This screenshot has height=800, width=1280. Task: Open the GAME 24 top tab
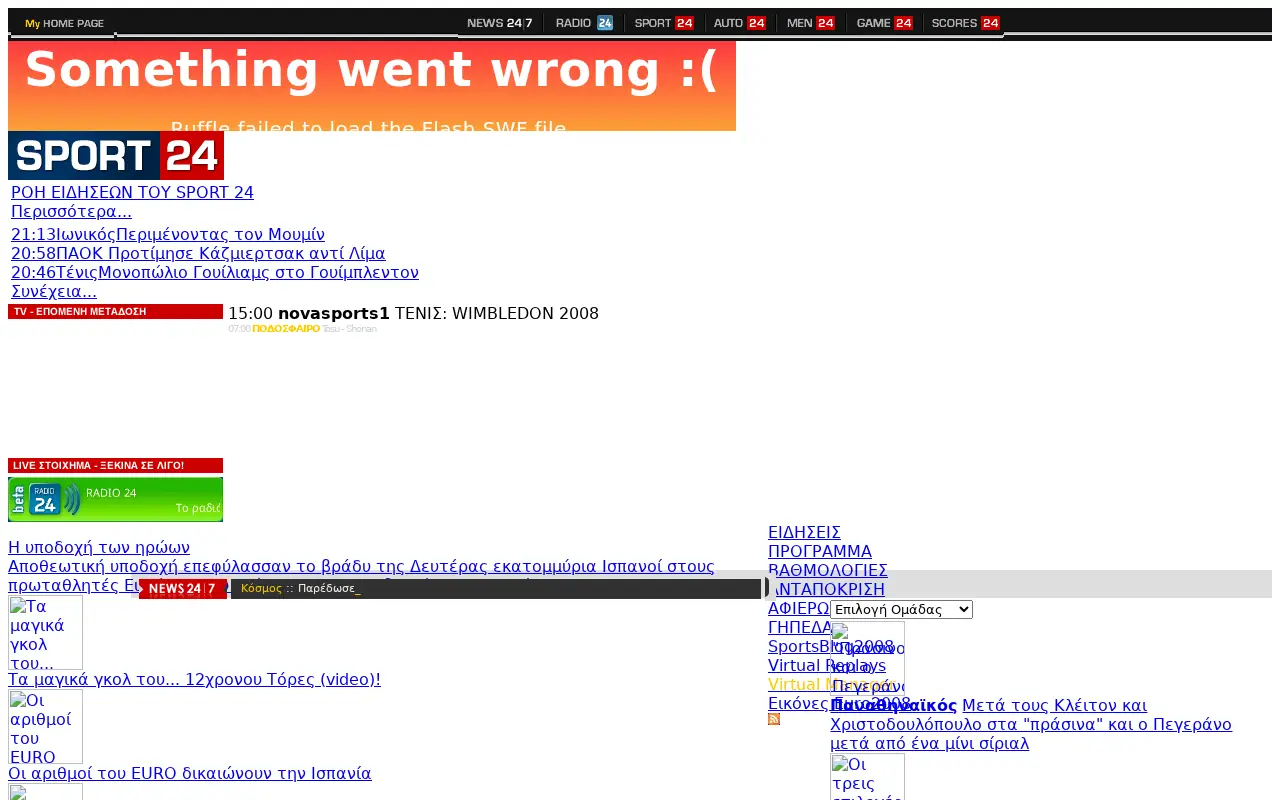click(884, 23)
